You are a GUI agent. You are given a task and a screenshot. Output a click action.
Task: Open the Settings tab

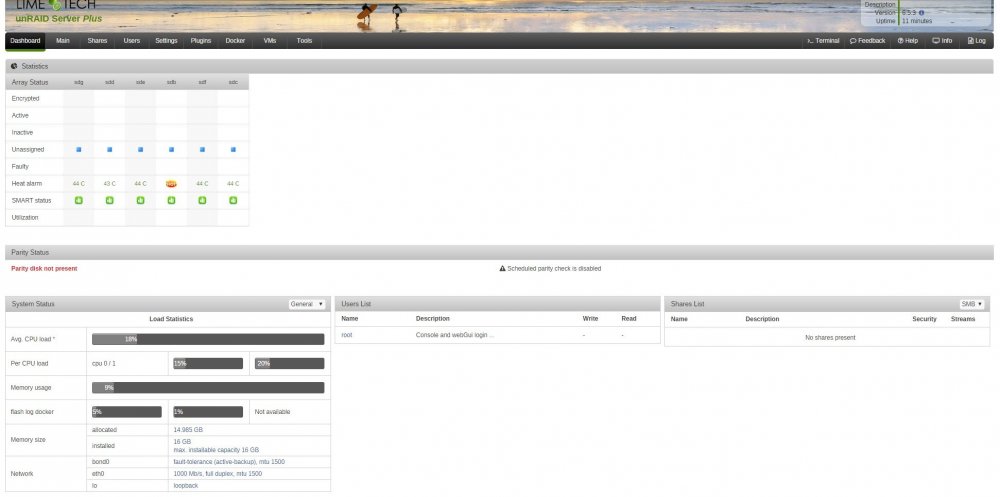(166, 41)
